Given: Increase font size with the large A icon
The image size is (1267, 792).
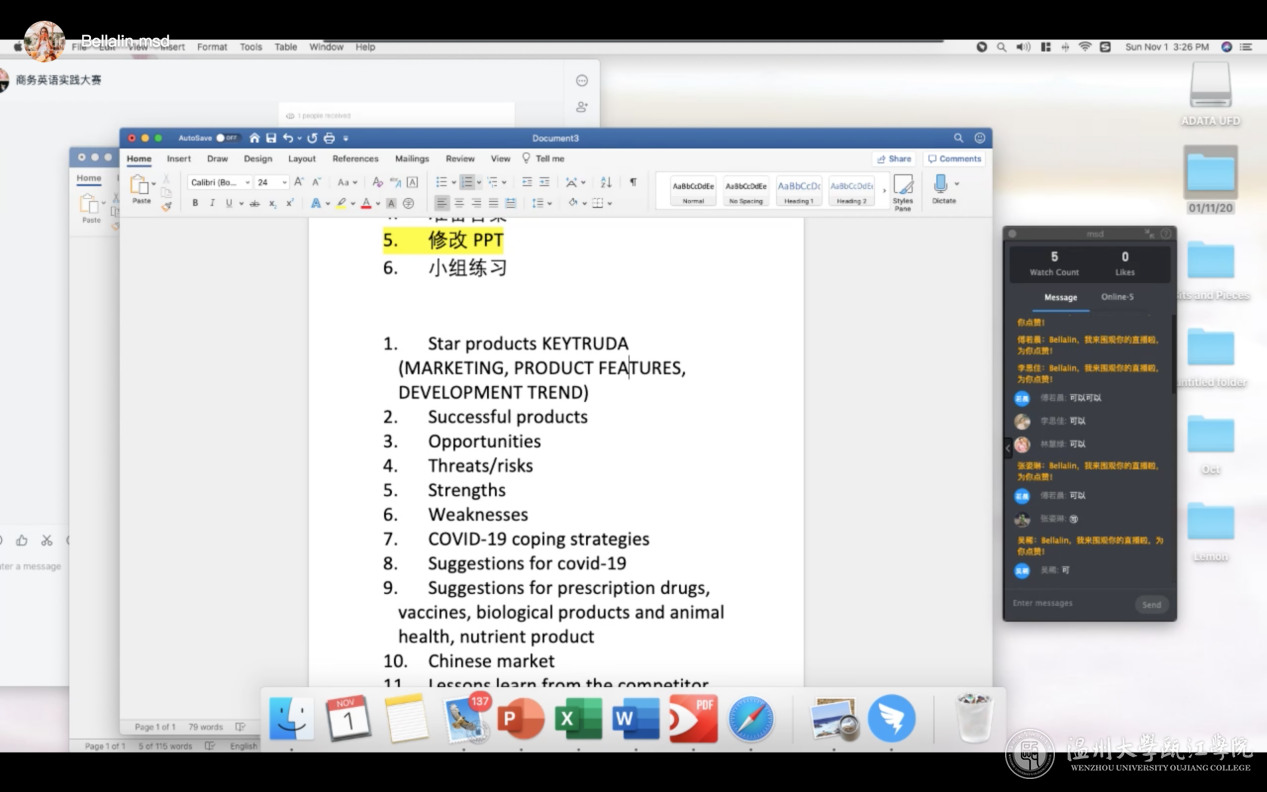Looking at the screenshot, I should point(299,182).
